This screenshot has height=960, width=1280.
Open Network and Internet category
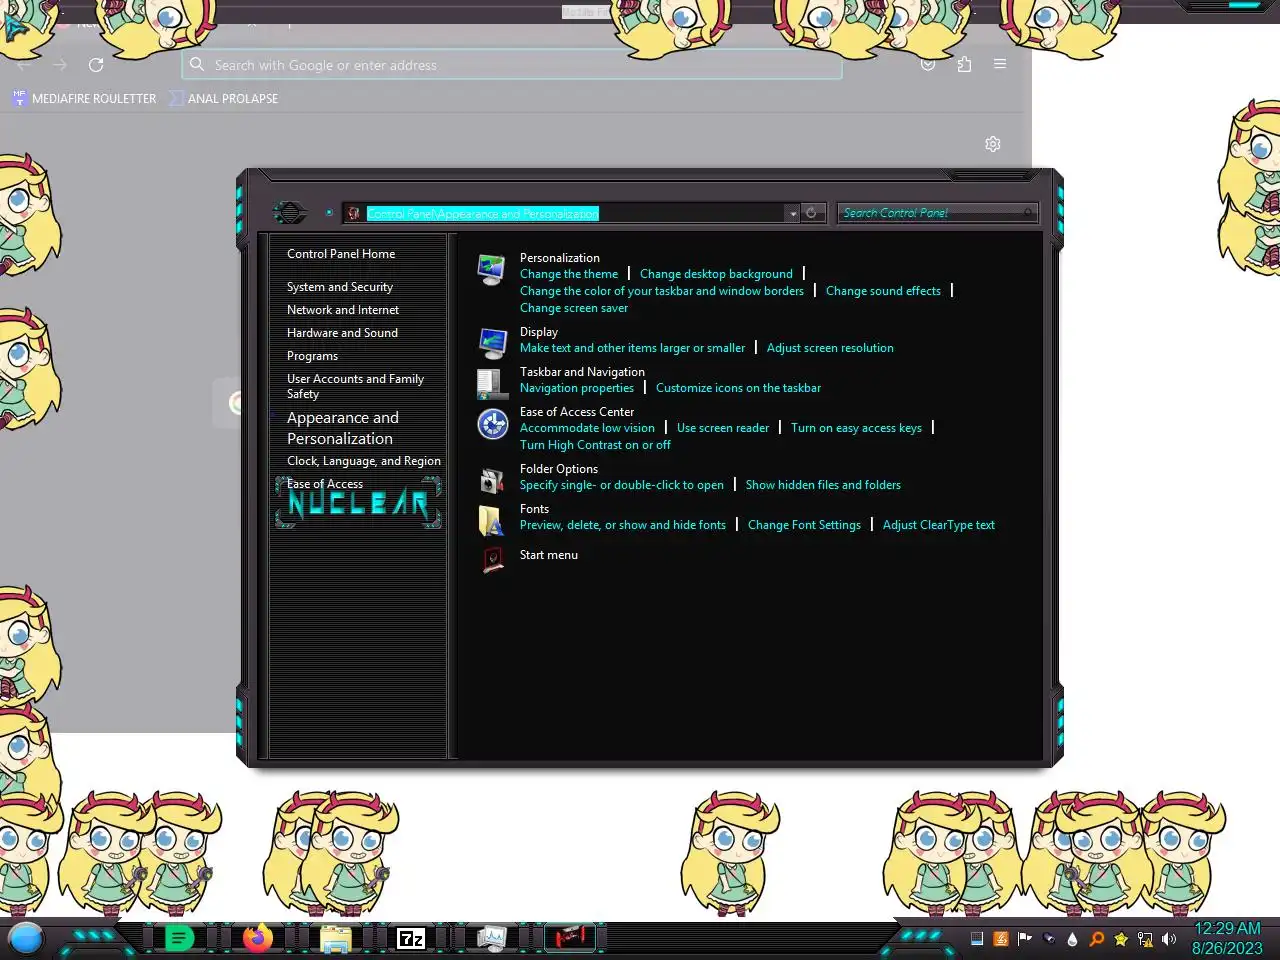[x=343, y=310]
